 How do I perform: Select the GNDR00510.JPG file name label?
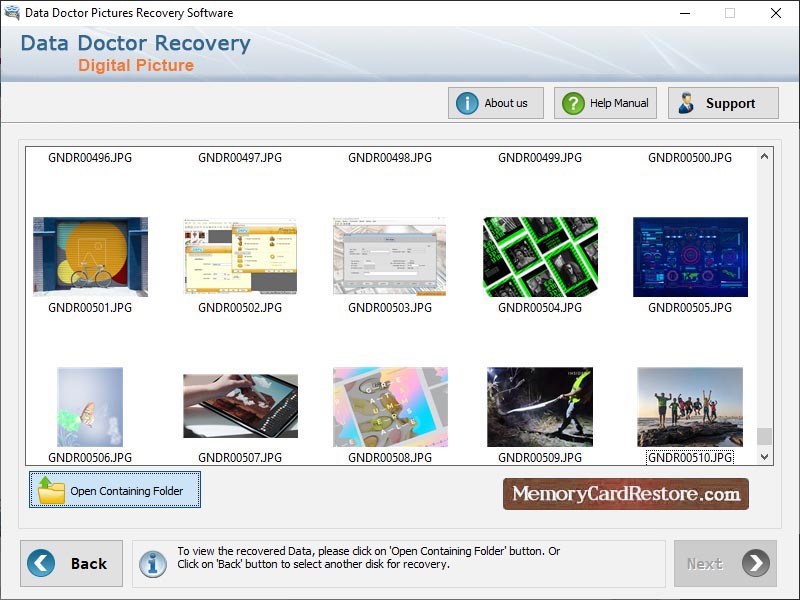pyautogui.click(x=689, y=457)
